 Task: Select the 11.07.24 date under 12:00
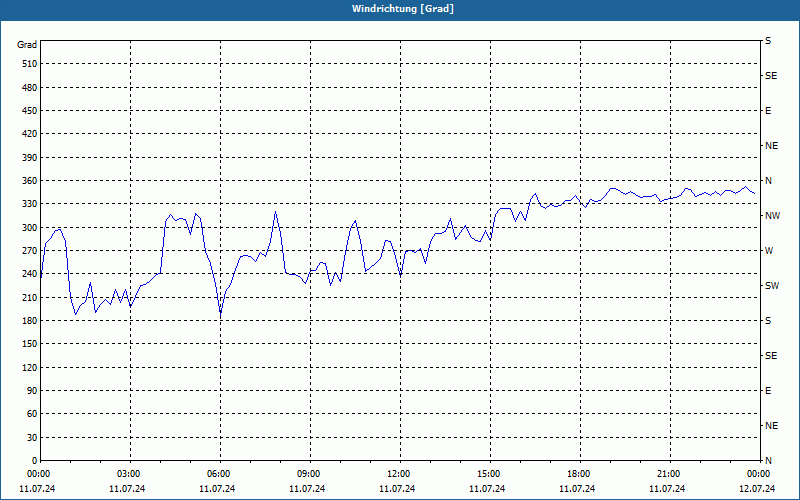click(x=397, y=489)
